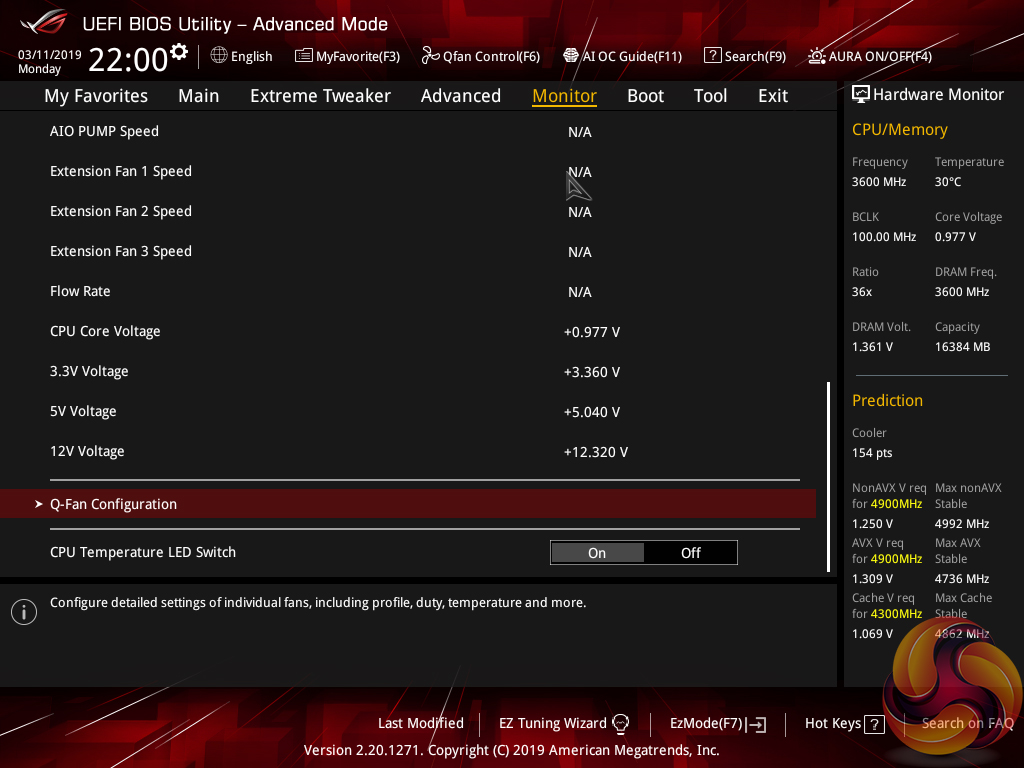
Task: Click the +5.040 V value
Action: 592,412
